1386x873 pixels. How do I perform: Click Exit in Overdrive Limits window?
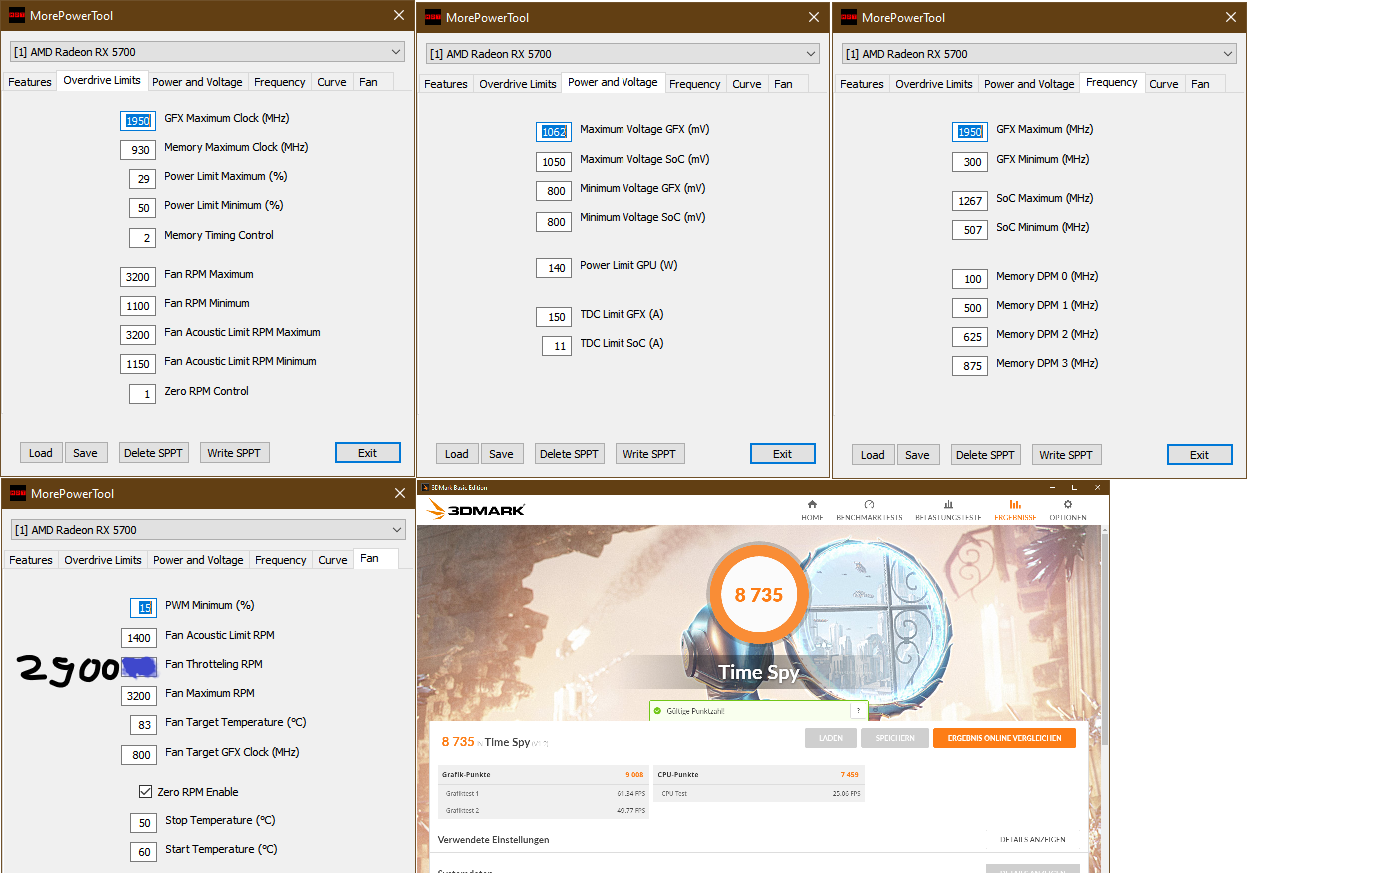click(x=368, y=453)
